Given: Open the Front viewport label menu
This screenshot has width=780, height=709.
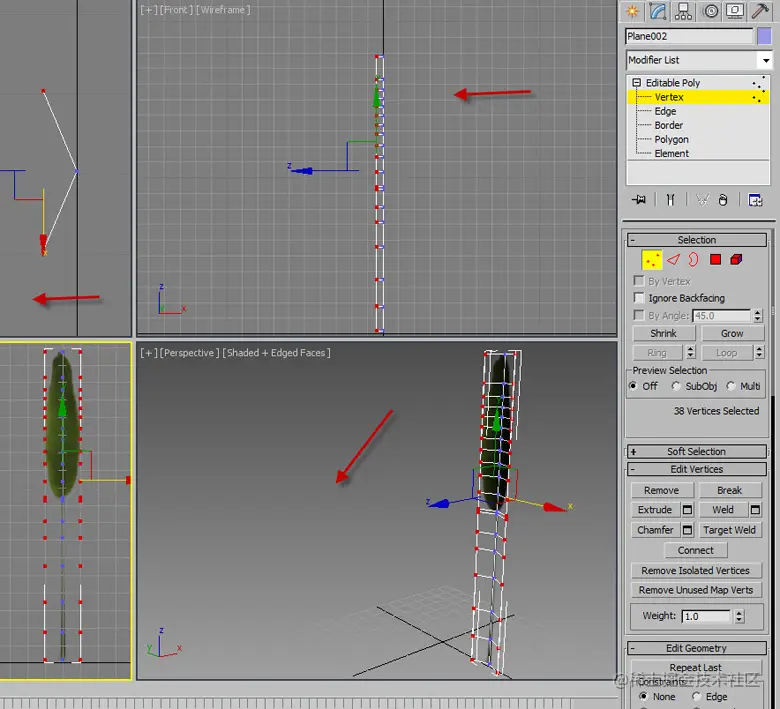Looking at the screenshot, I should click(176, 10).
